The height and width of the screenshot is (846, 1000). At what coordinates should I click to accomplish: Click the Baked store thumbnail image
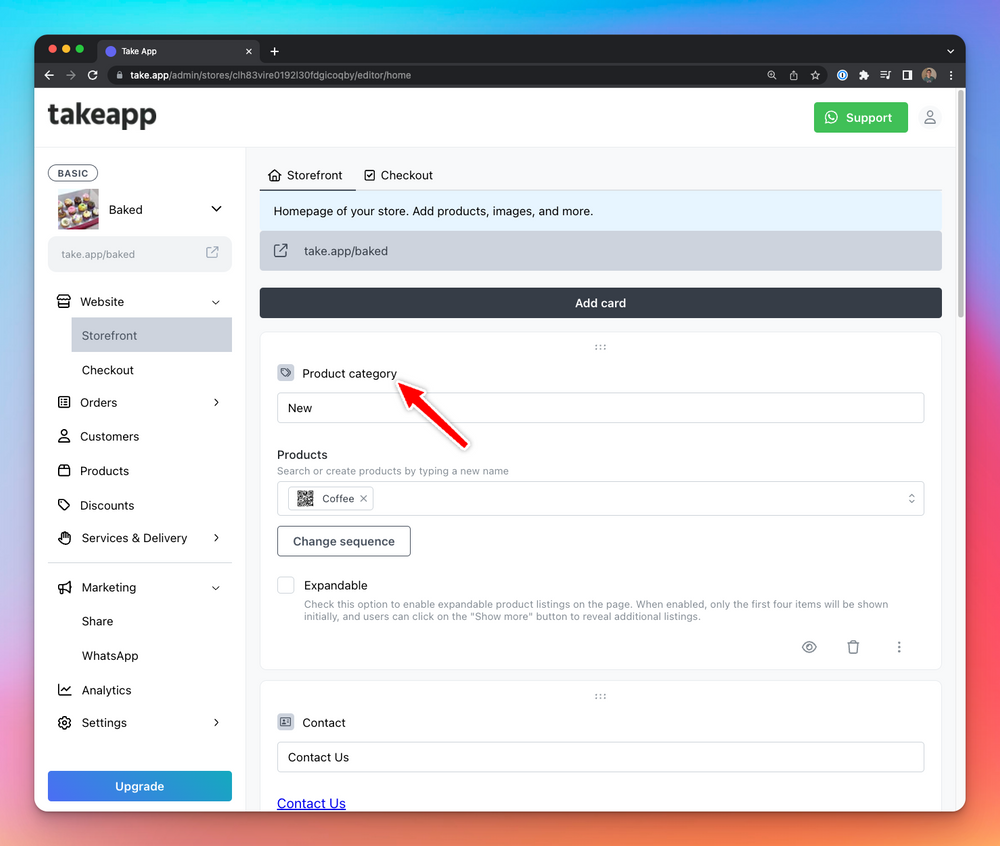[78, 209]
